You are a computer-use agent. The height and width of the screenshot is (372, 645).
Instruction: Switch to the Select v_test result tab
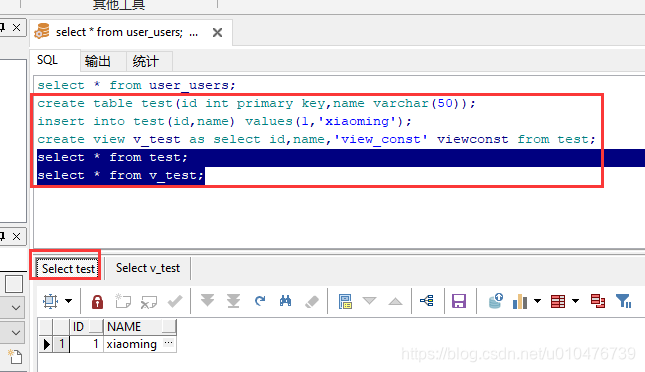point(148,268)
